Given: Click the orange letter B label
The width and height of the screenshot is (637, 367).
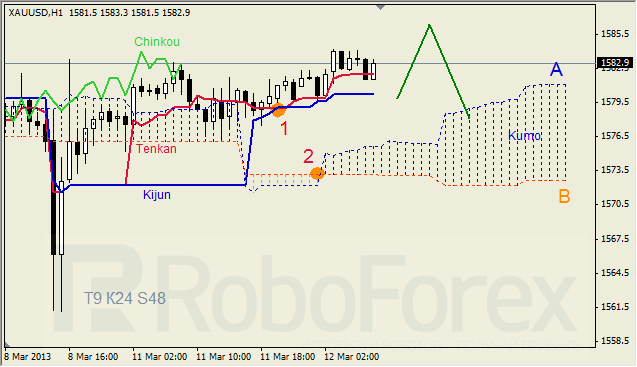Looking at the screenshot, I should tap(564, 196).
